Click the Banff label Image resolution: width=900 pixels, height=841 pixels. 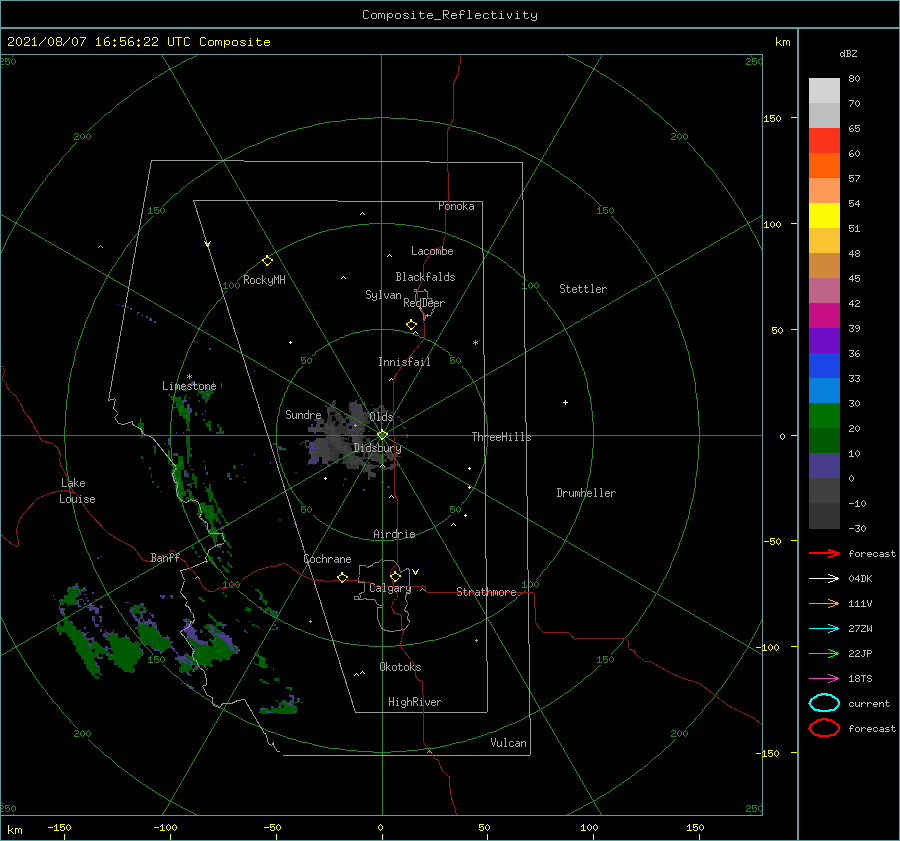tap(165, 558)
